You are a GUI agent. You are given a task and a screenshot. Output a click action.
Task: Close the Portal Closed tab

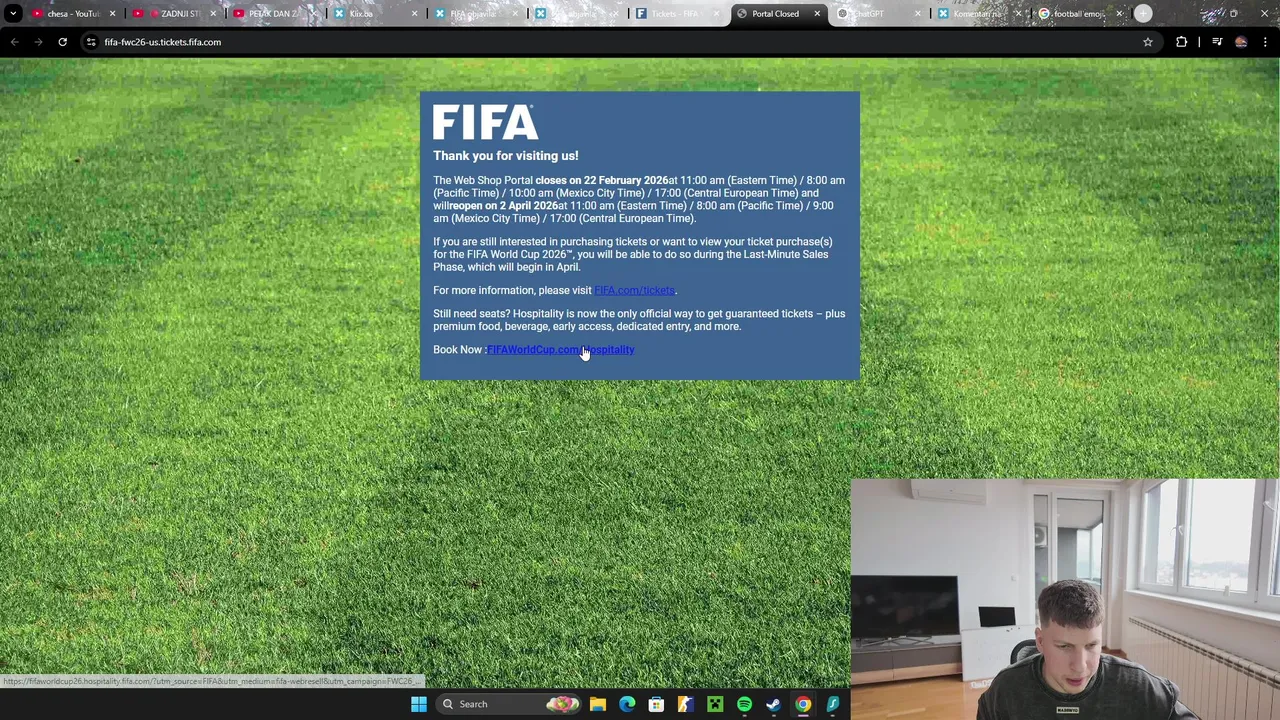[x=817, y=14]
